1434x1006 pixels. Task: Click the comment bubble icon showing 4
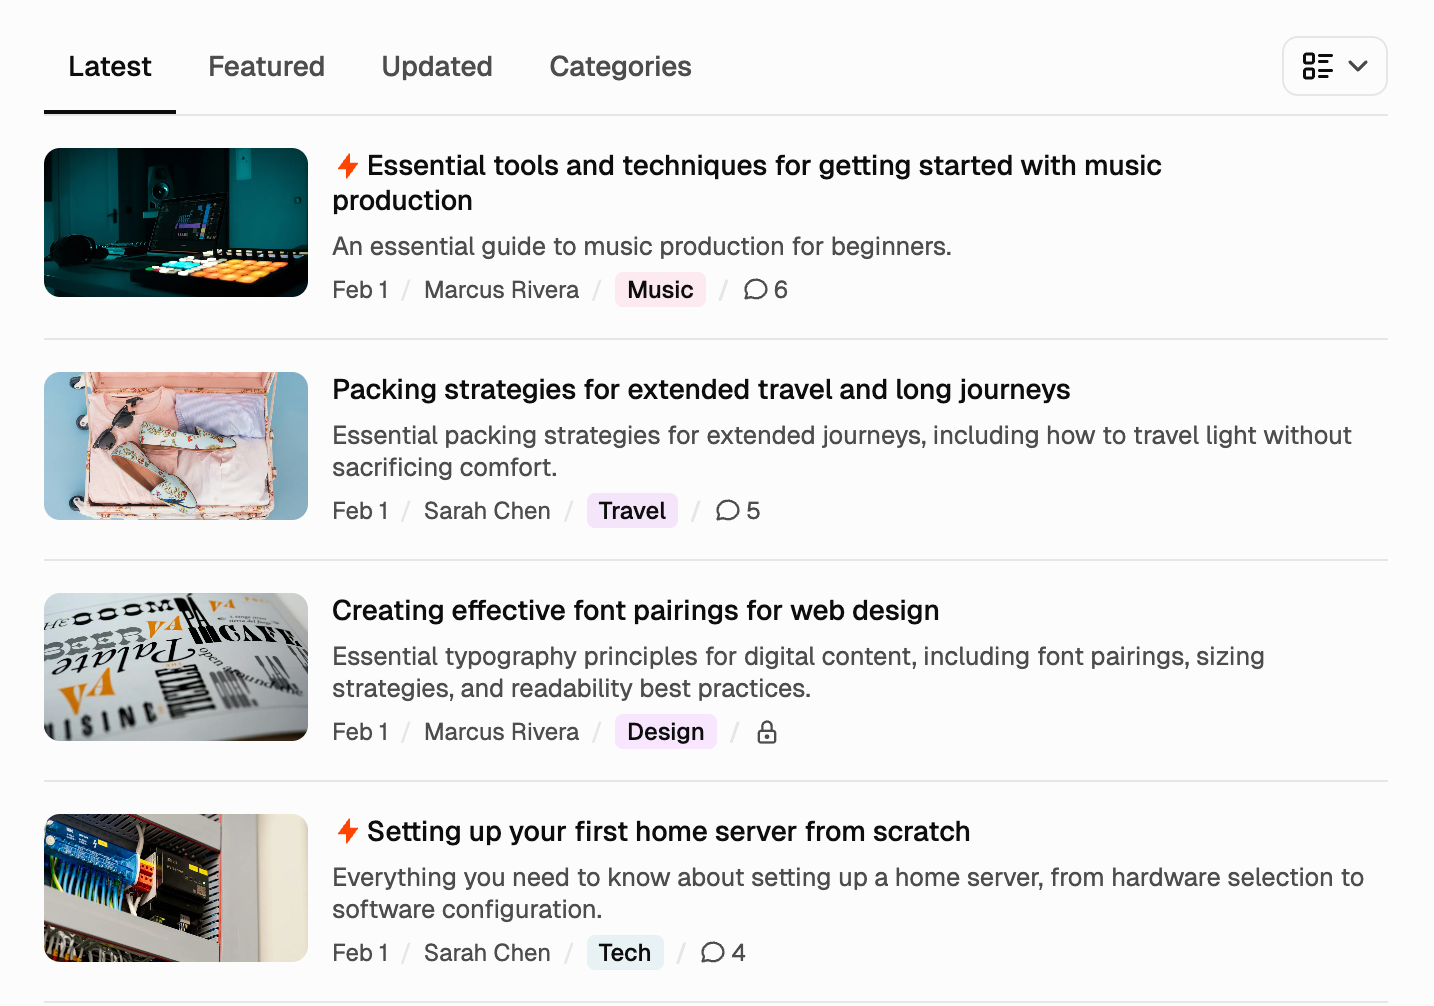click(x=712, y=953)
